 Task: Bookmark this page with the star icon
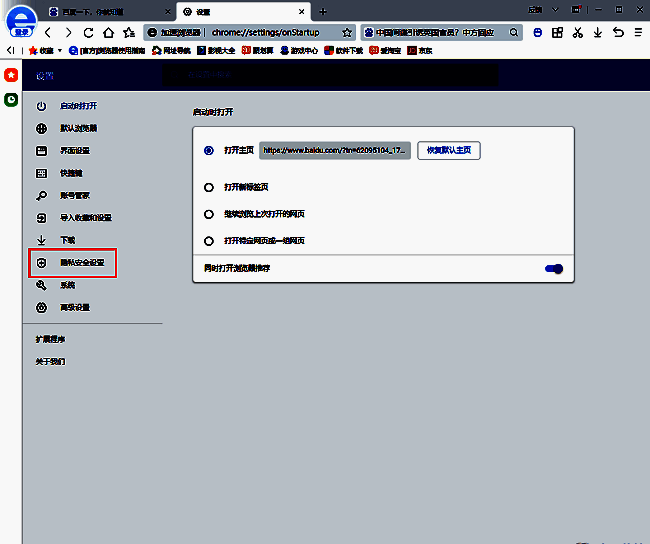[347, 32]
